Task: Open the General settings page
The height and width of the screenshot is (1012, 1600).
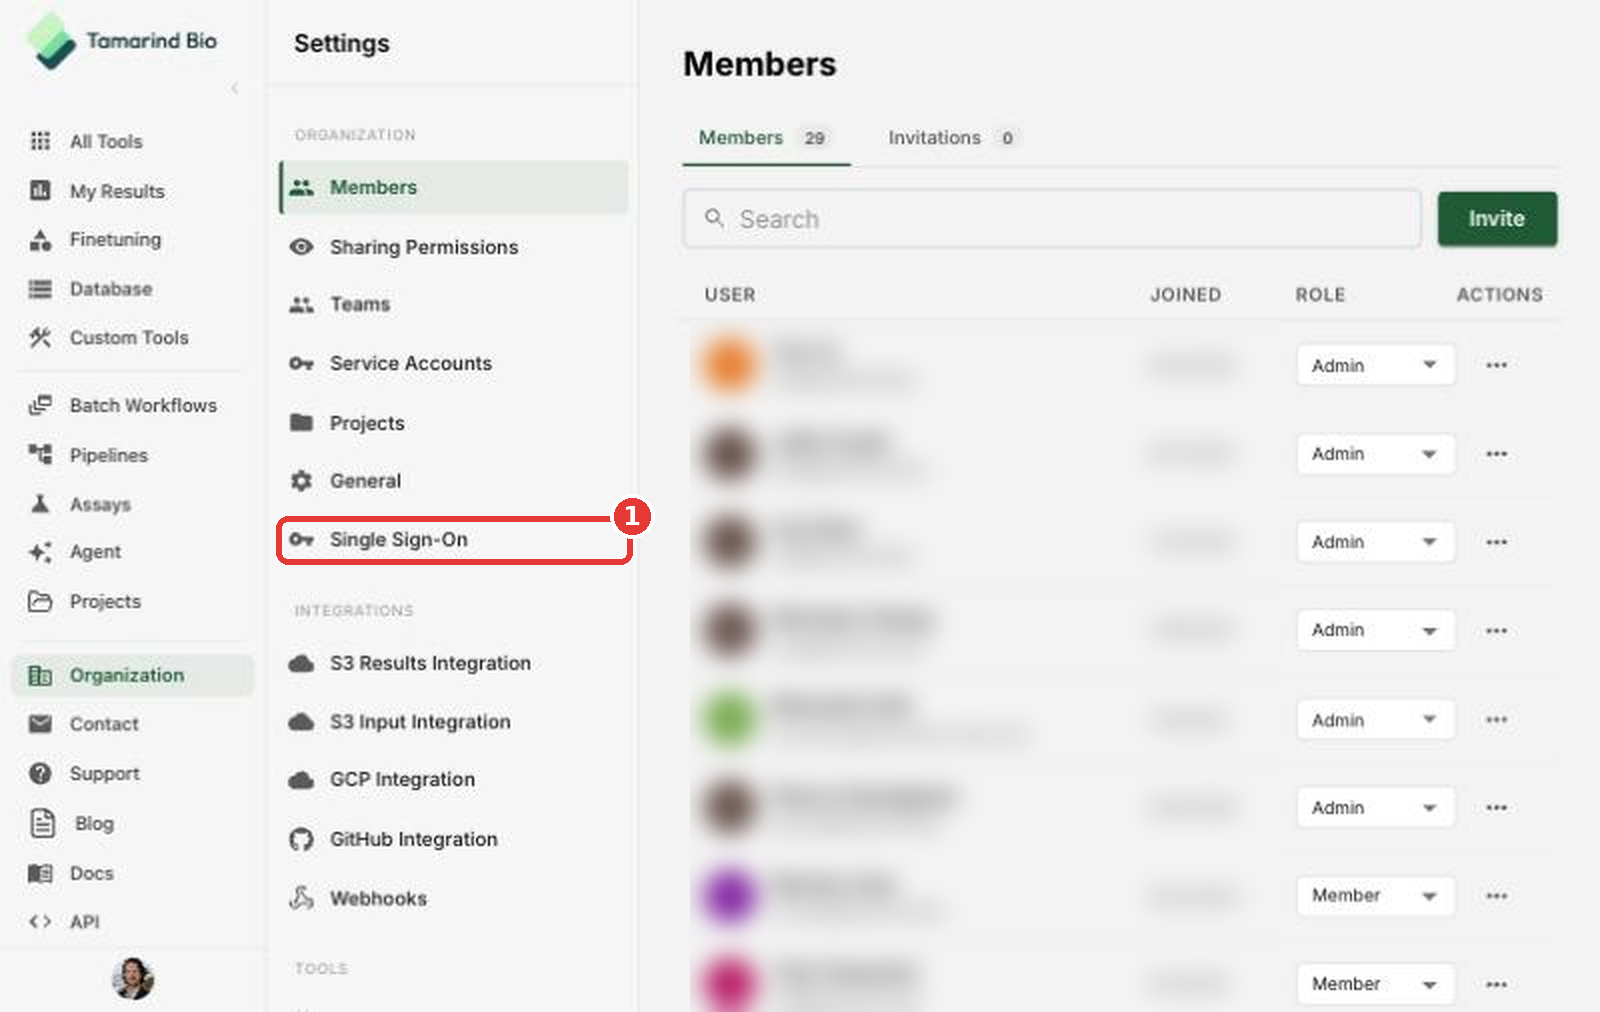Action: (454, 481)
